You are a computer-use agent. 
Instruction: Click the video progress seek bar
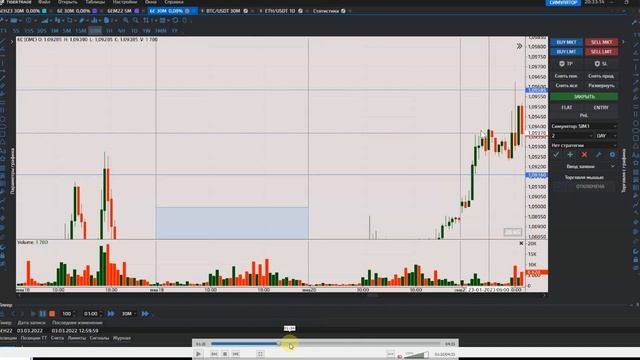click(x=326, y=344)
